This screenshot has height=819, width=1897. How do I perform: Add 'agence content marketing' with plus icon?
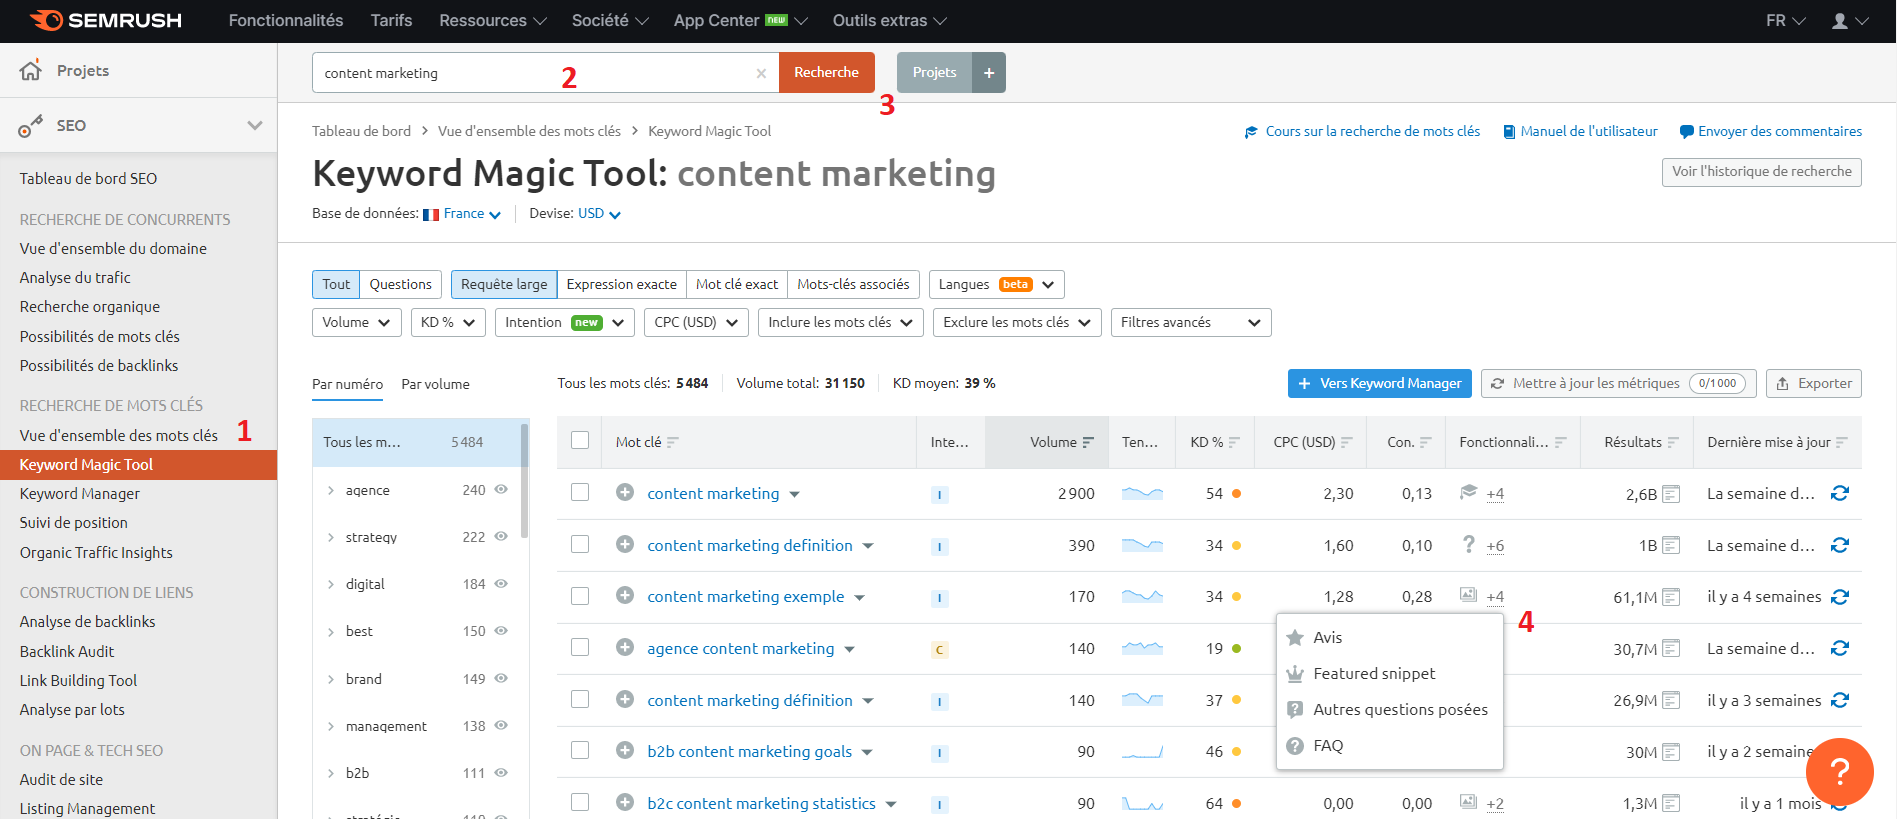coord(625,647)
